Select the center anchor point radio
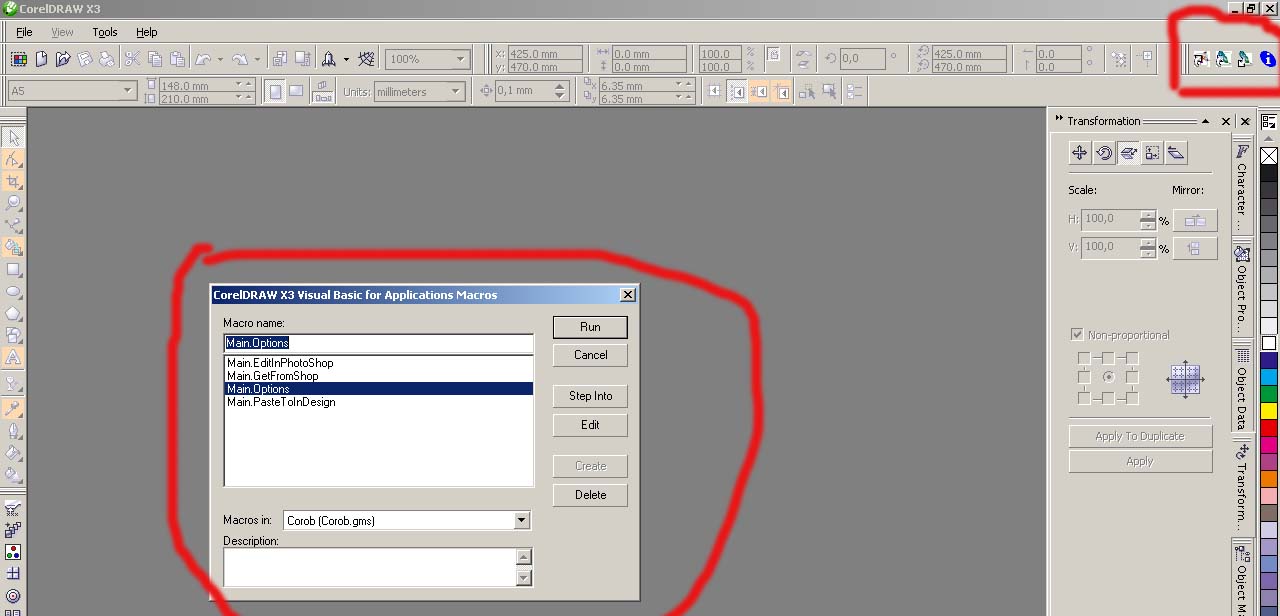 click(1108, 377)
